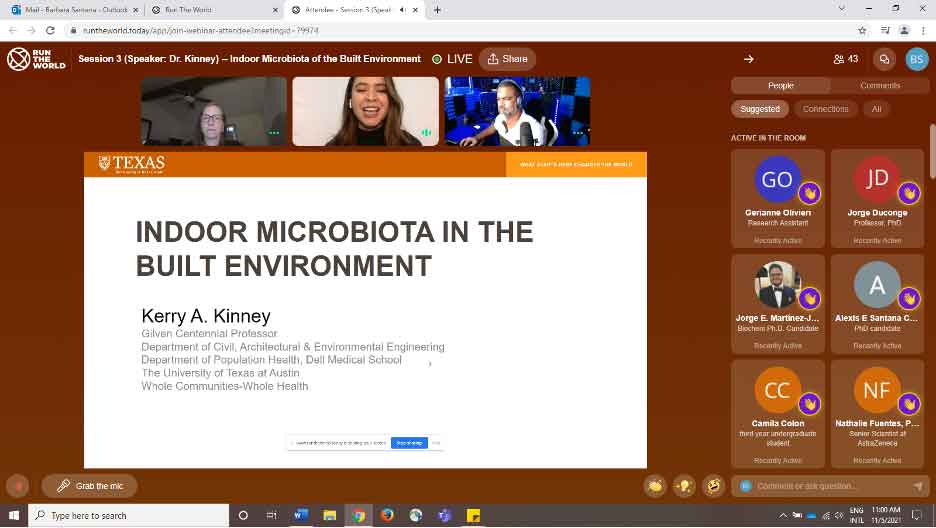936x528 pixels.
Task: Open the chat messages icon
Action: (x=883, y=59)
